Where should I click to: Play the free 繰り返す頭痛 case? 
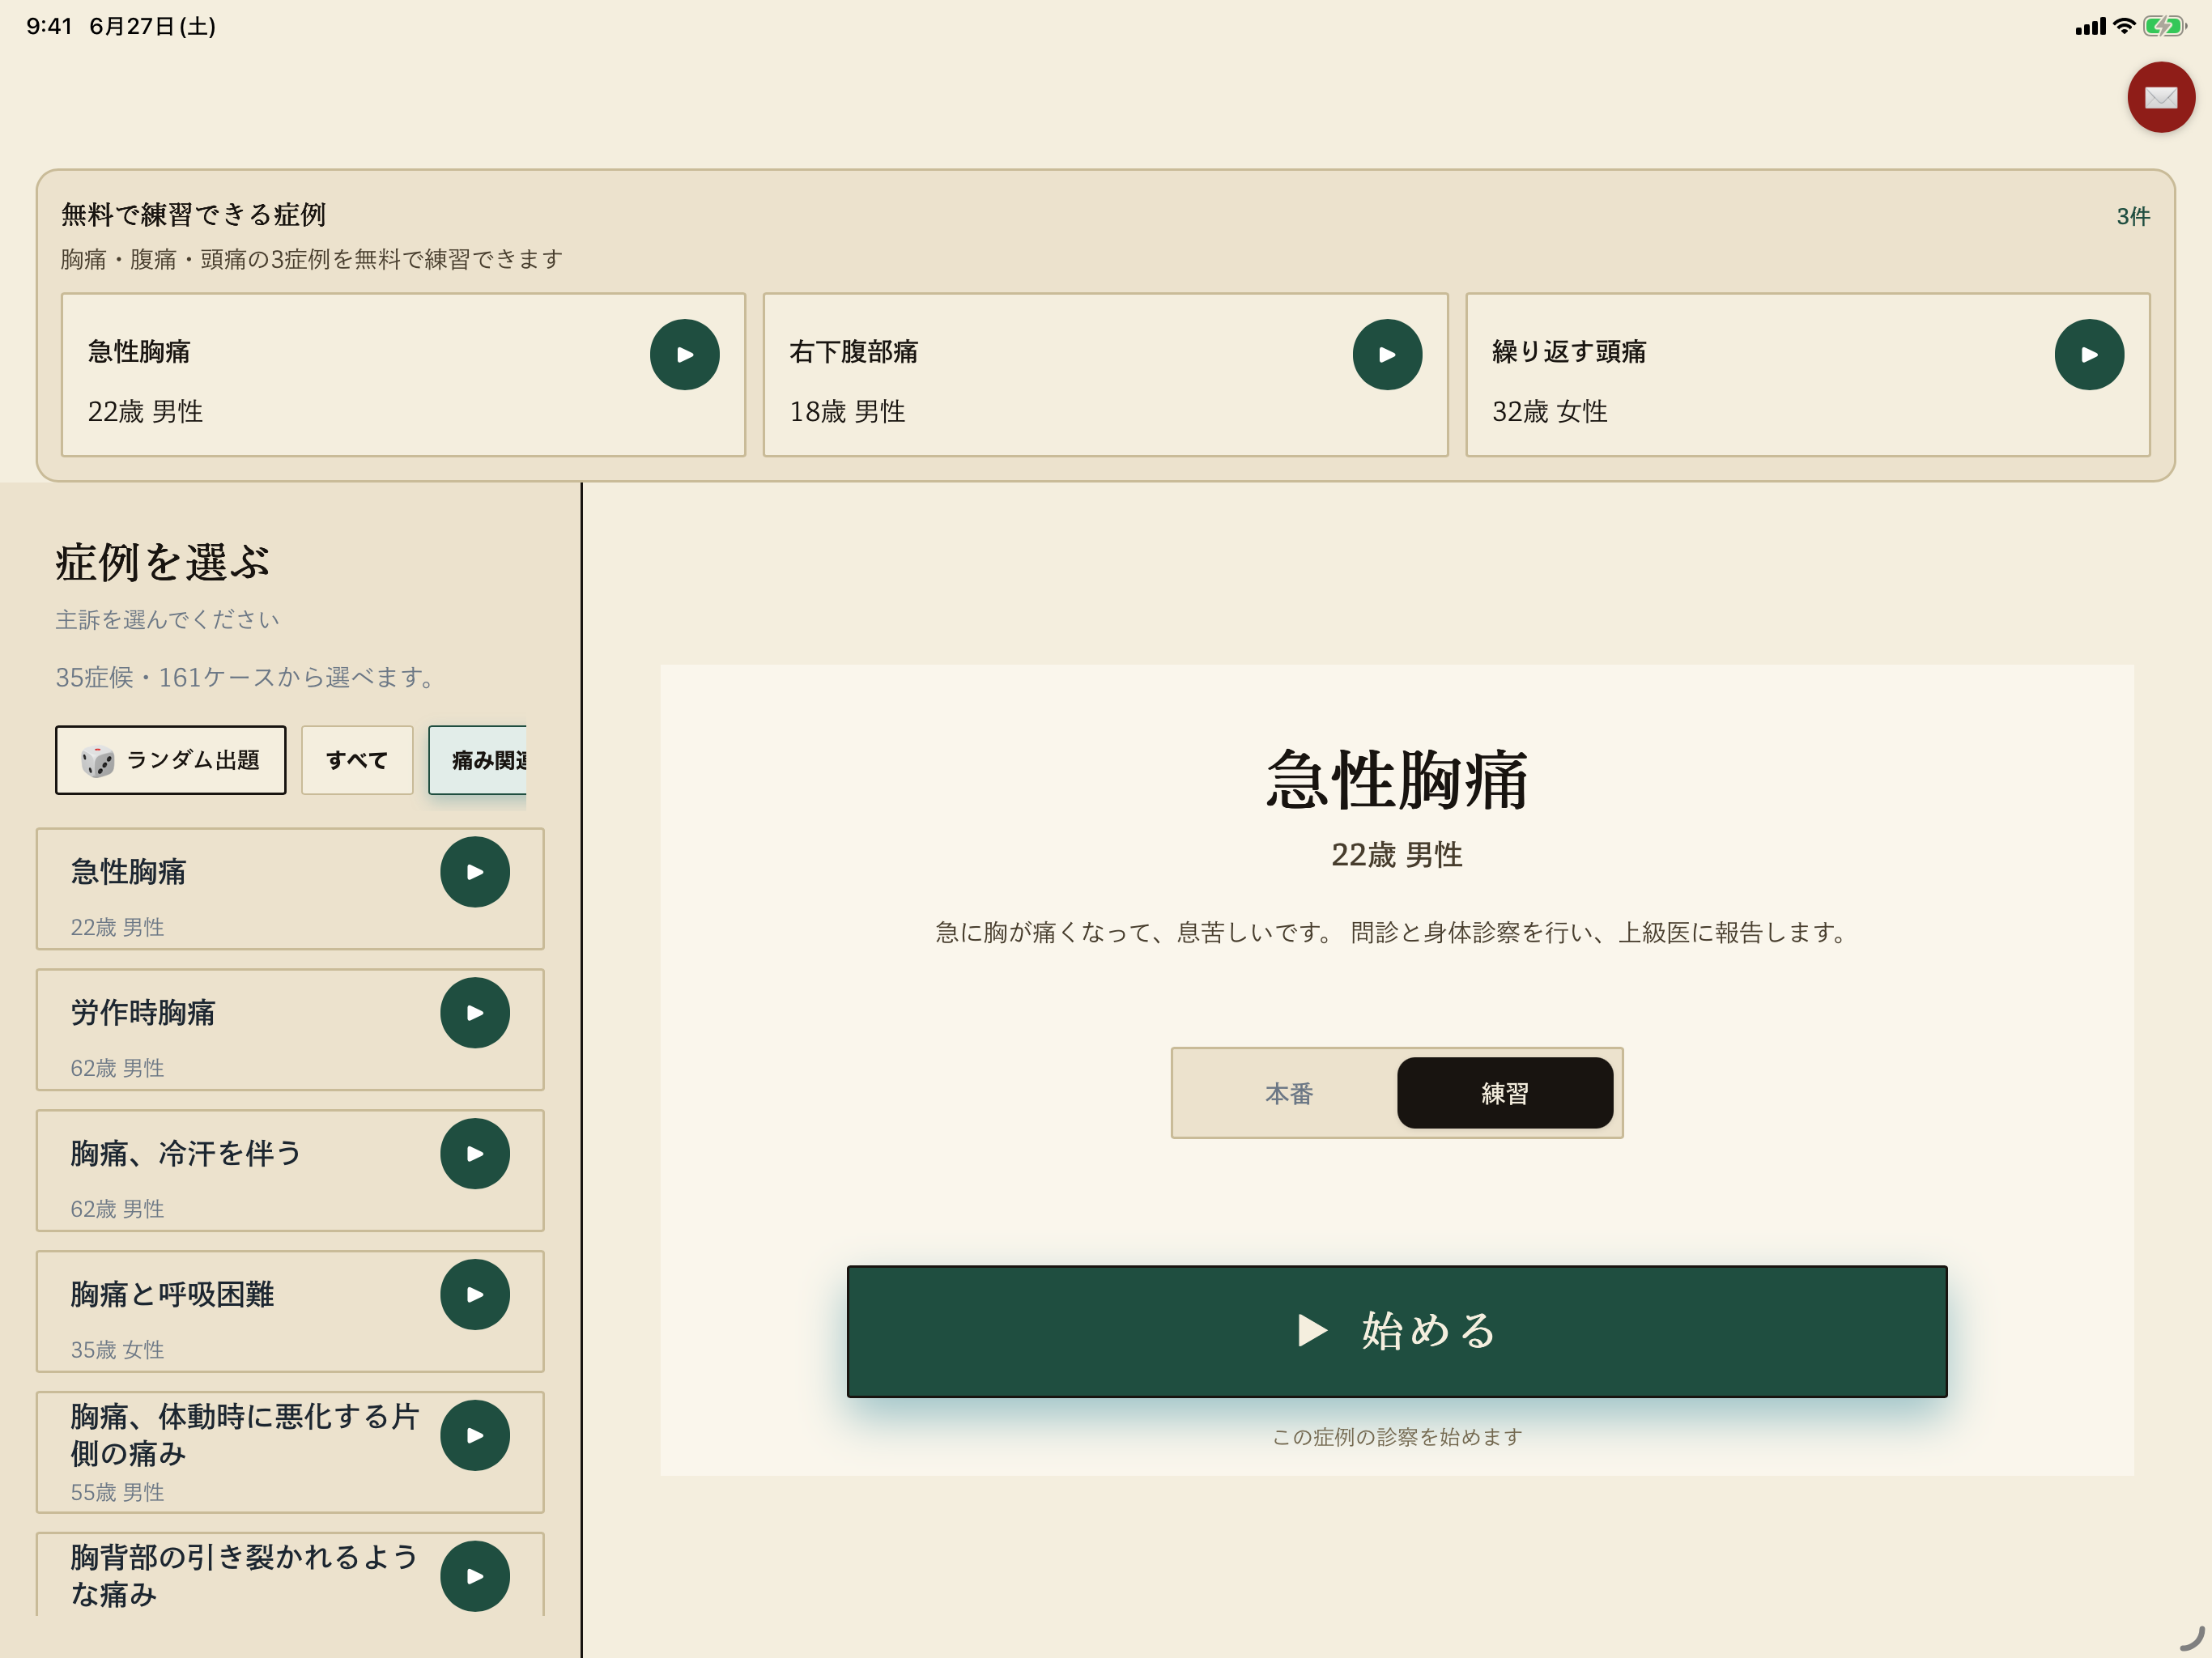point(2088,354)
